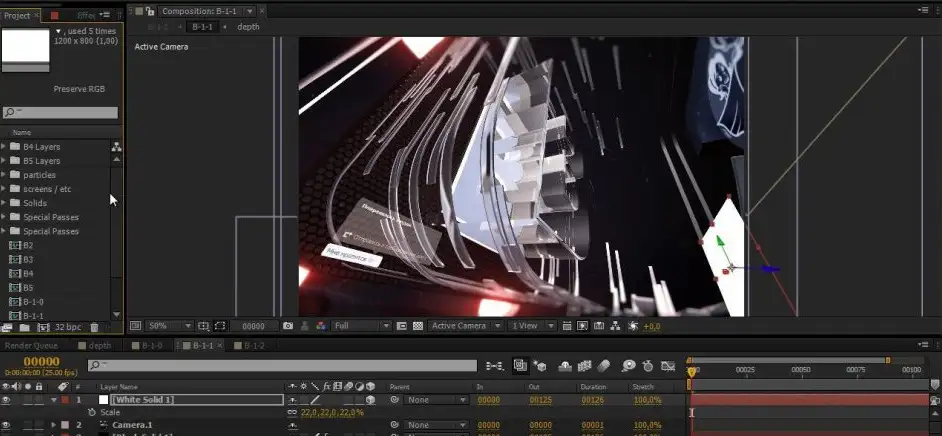Open the Comp Flowchart icon in viewer footer
This screenshot has width=942, height=436.
tap(615, 325)
